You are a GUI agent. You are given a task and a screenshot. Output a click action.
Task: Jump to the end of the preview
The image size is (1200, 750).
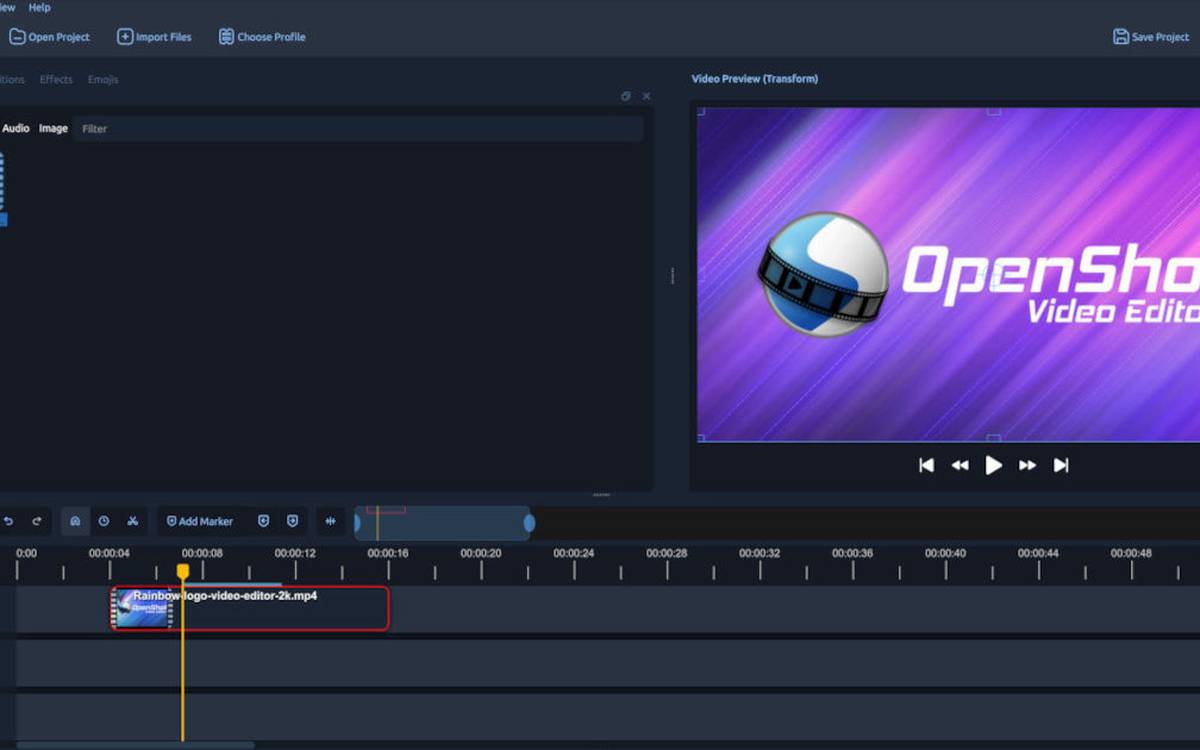click(x=1061, y=465)
